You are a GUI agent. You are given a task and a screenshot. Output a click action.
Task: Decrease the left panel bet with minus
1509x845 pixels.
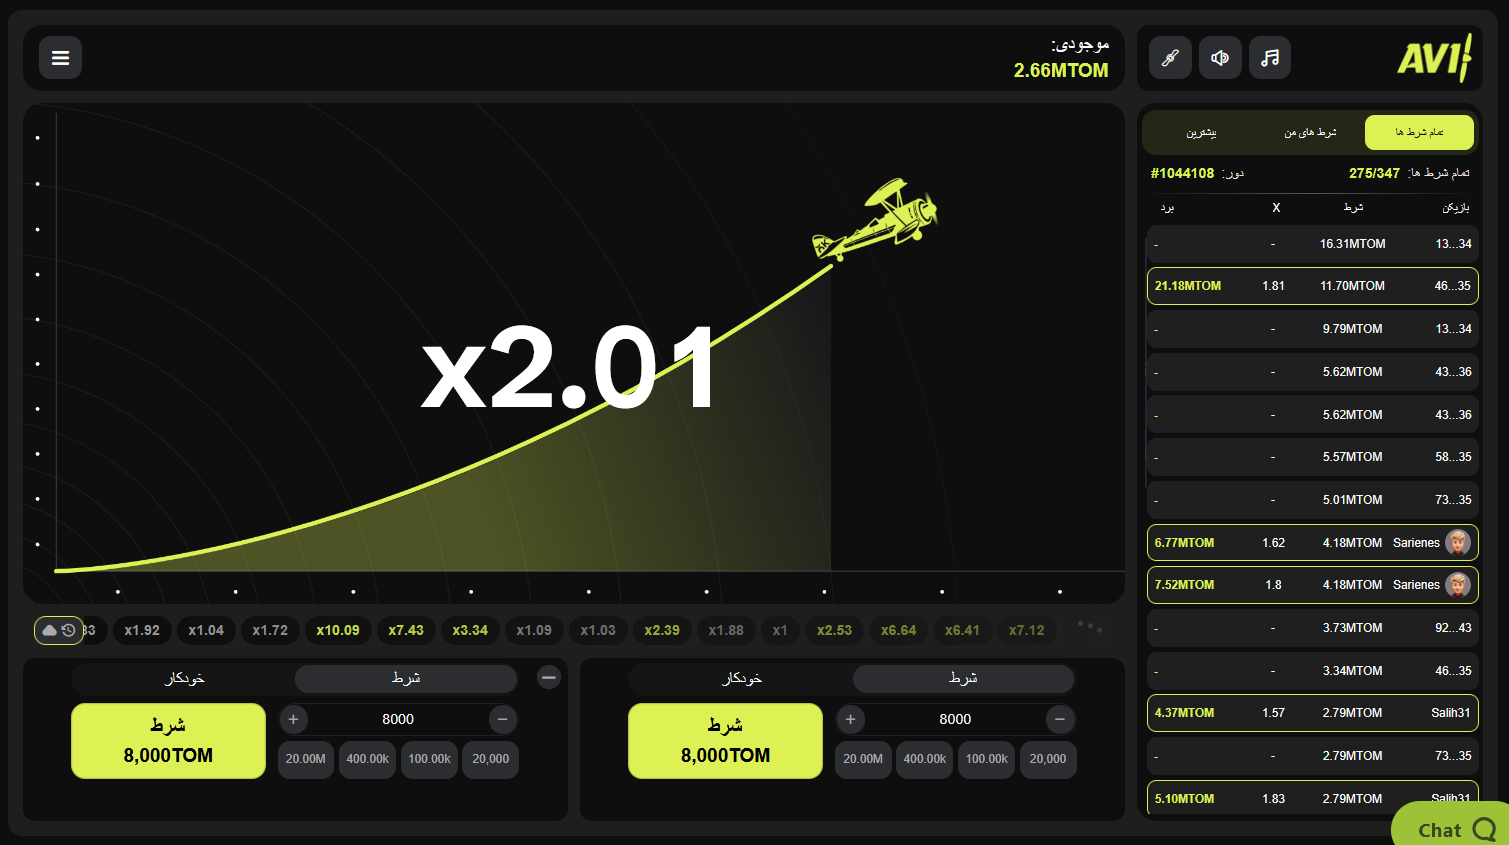[x=502, y=719]
